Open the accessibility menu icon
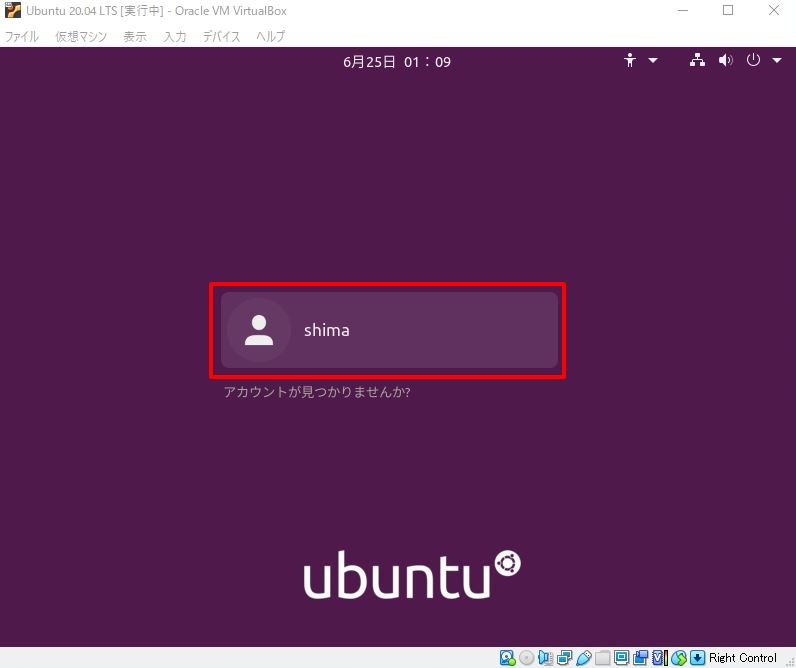The image size is (796, 668). [630, 60]
